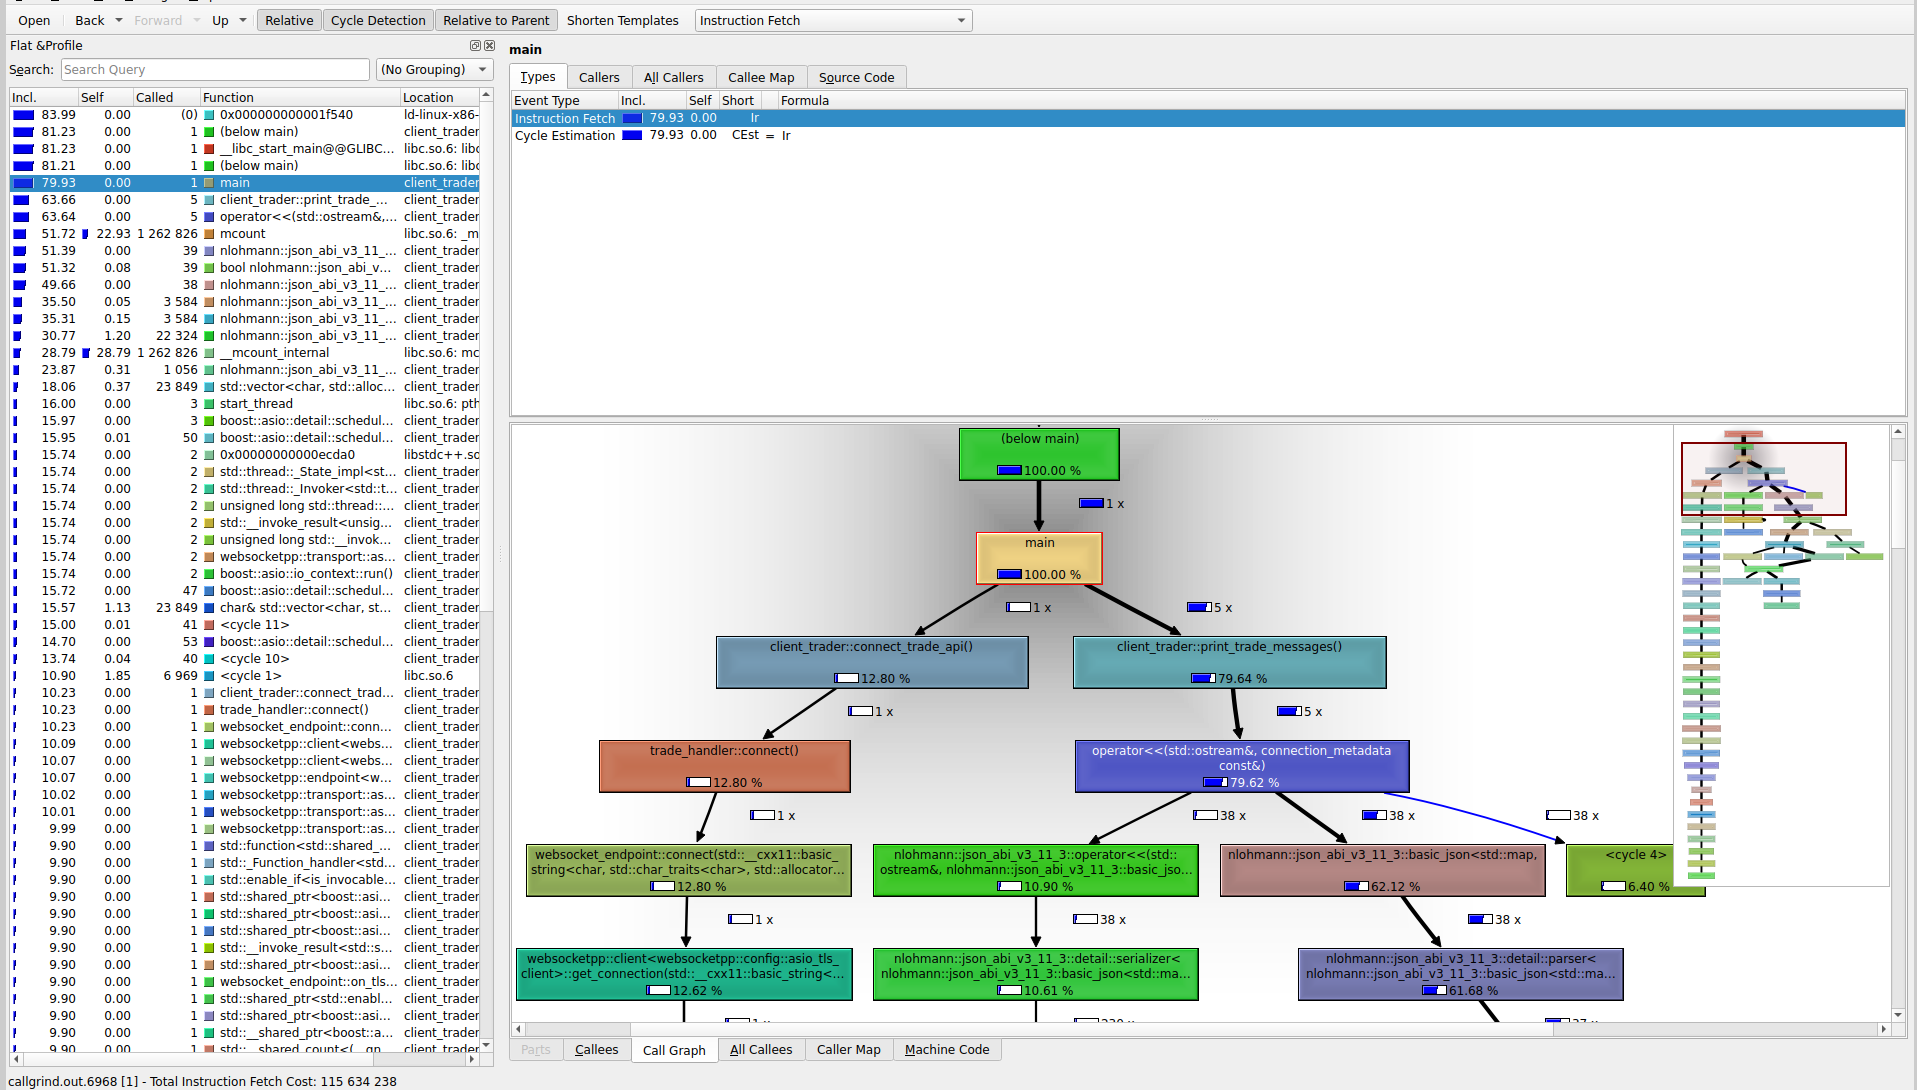Open the (No Grouping) dropdown
Screen dimensions: 1917x1090
[x=434, y=70]
